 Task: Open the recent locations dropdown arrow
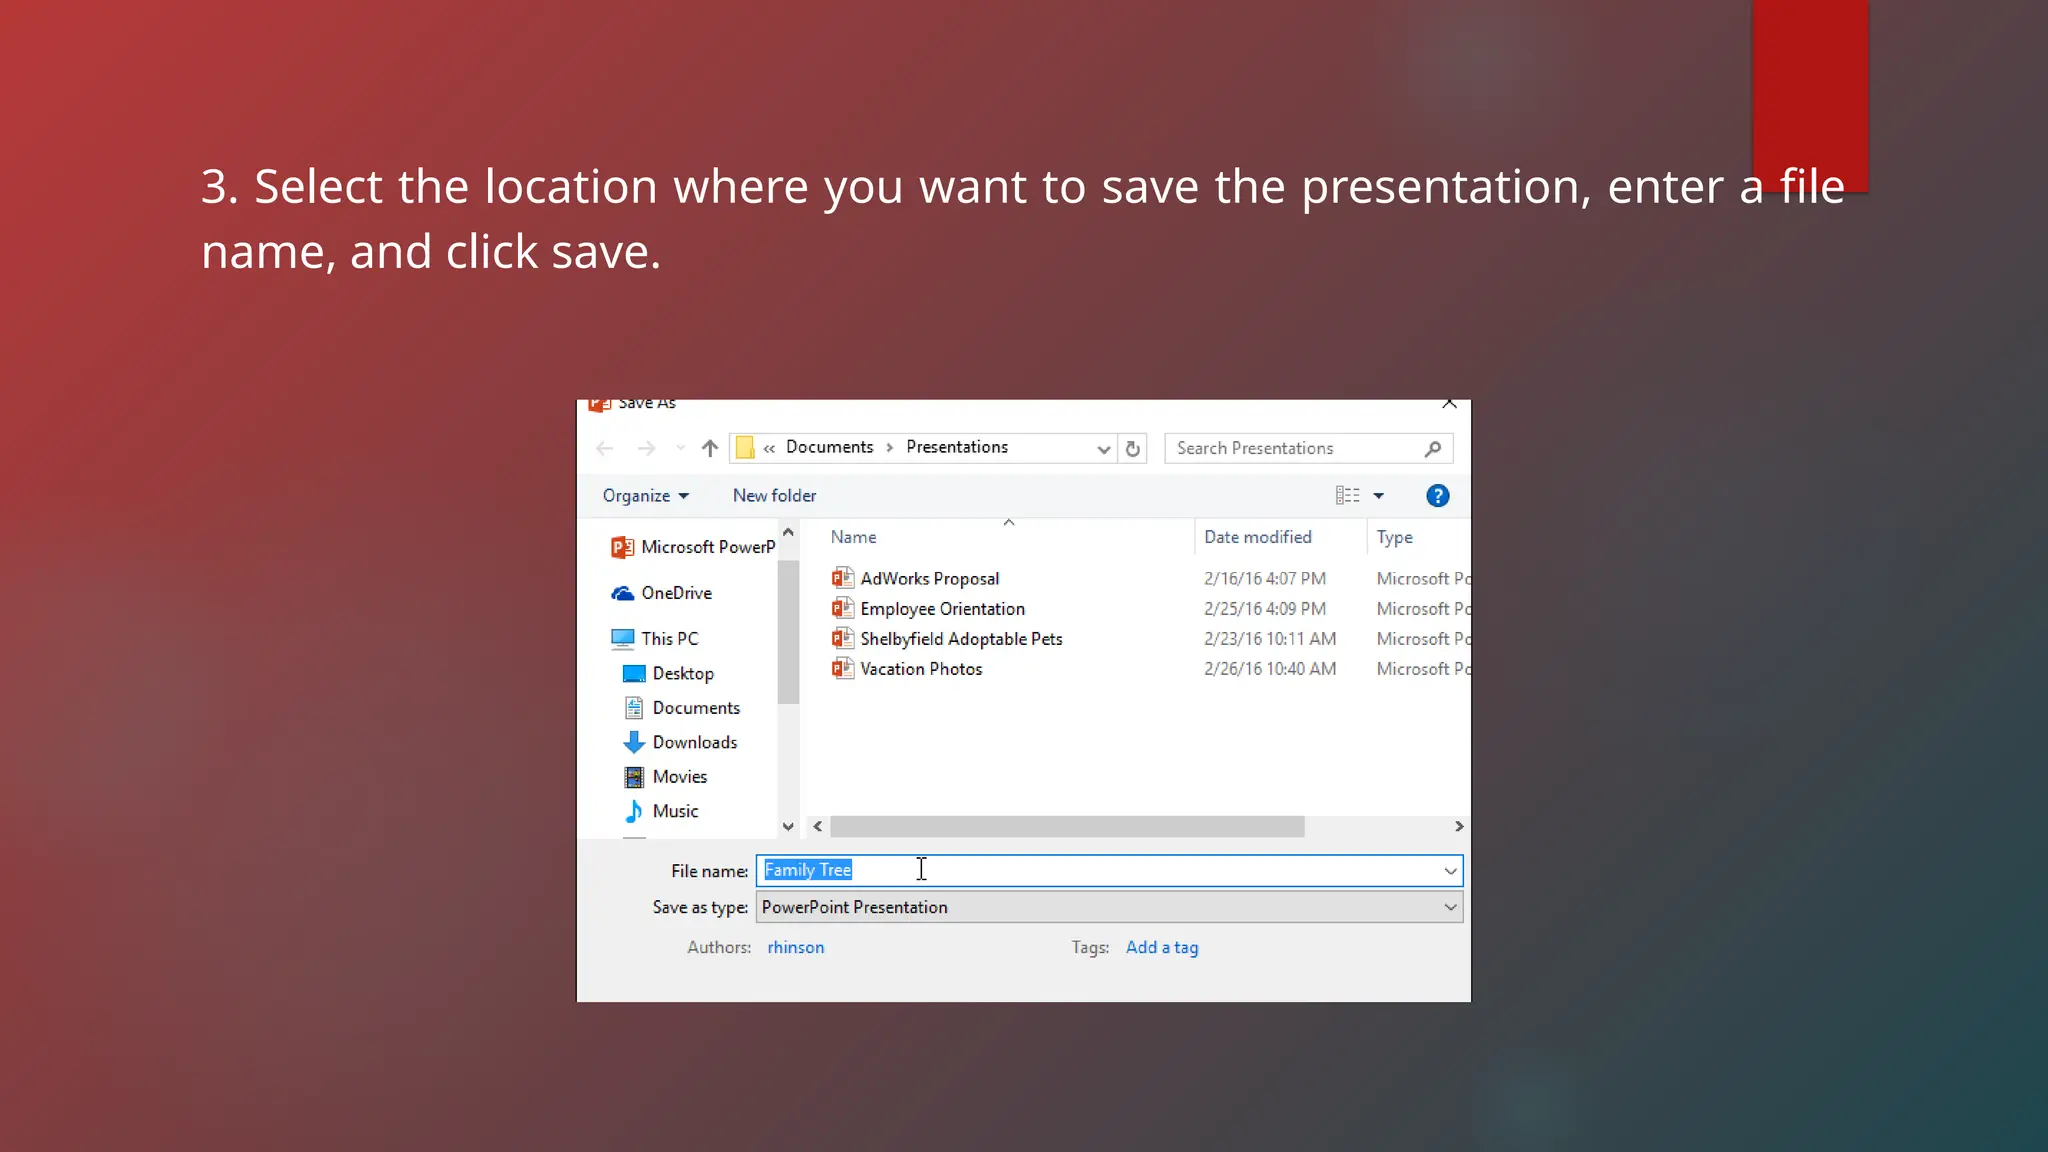pyautogui.click(x=681, y=449)
